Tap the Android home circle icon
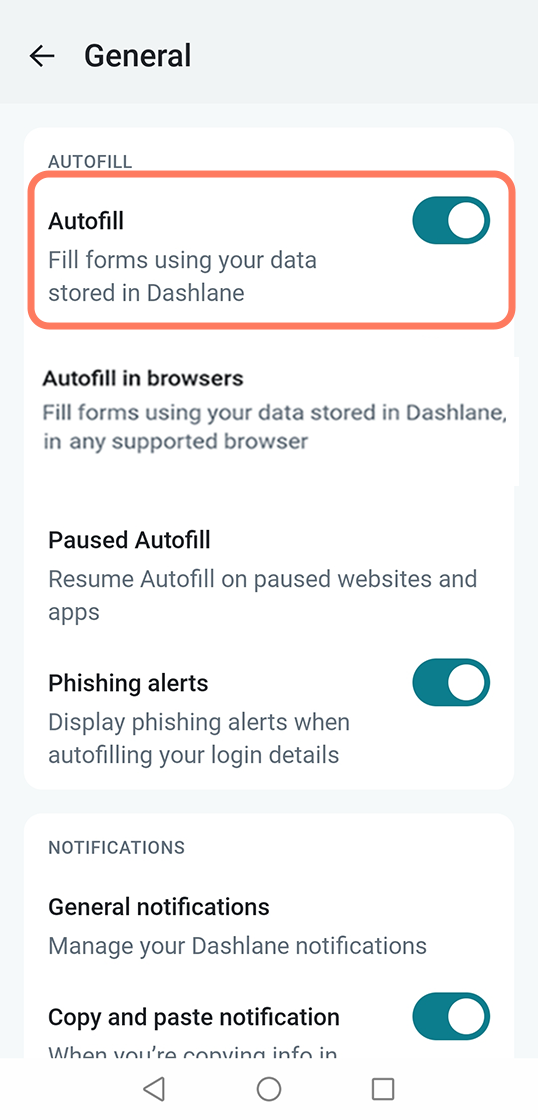 coord(269,1089)
